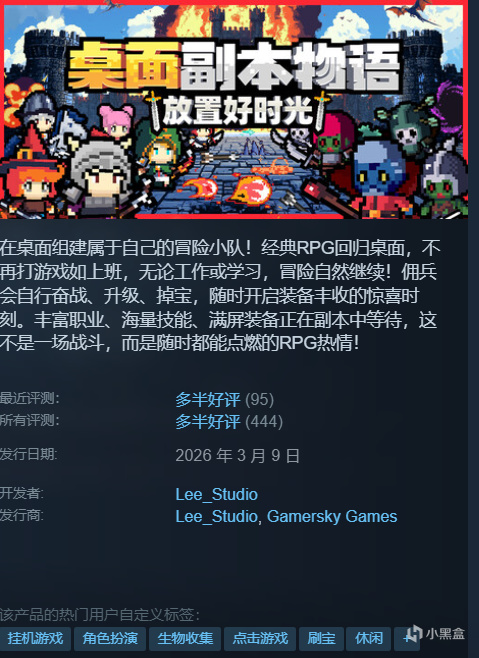Select the 点击游戏 tag
Viewport: 479px width, 658px height.
pyautogui.click(x=260, y=639)
